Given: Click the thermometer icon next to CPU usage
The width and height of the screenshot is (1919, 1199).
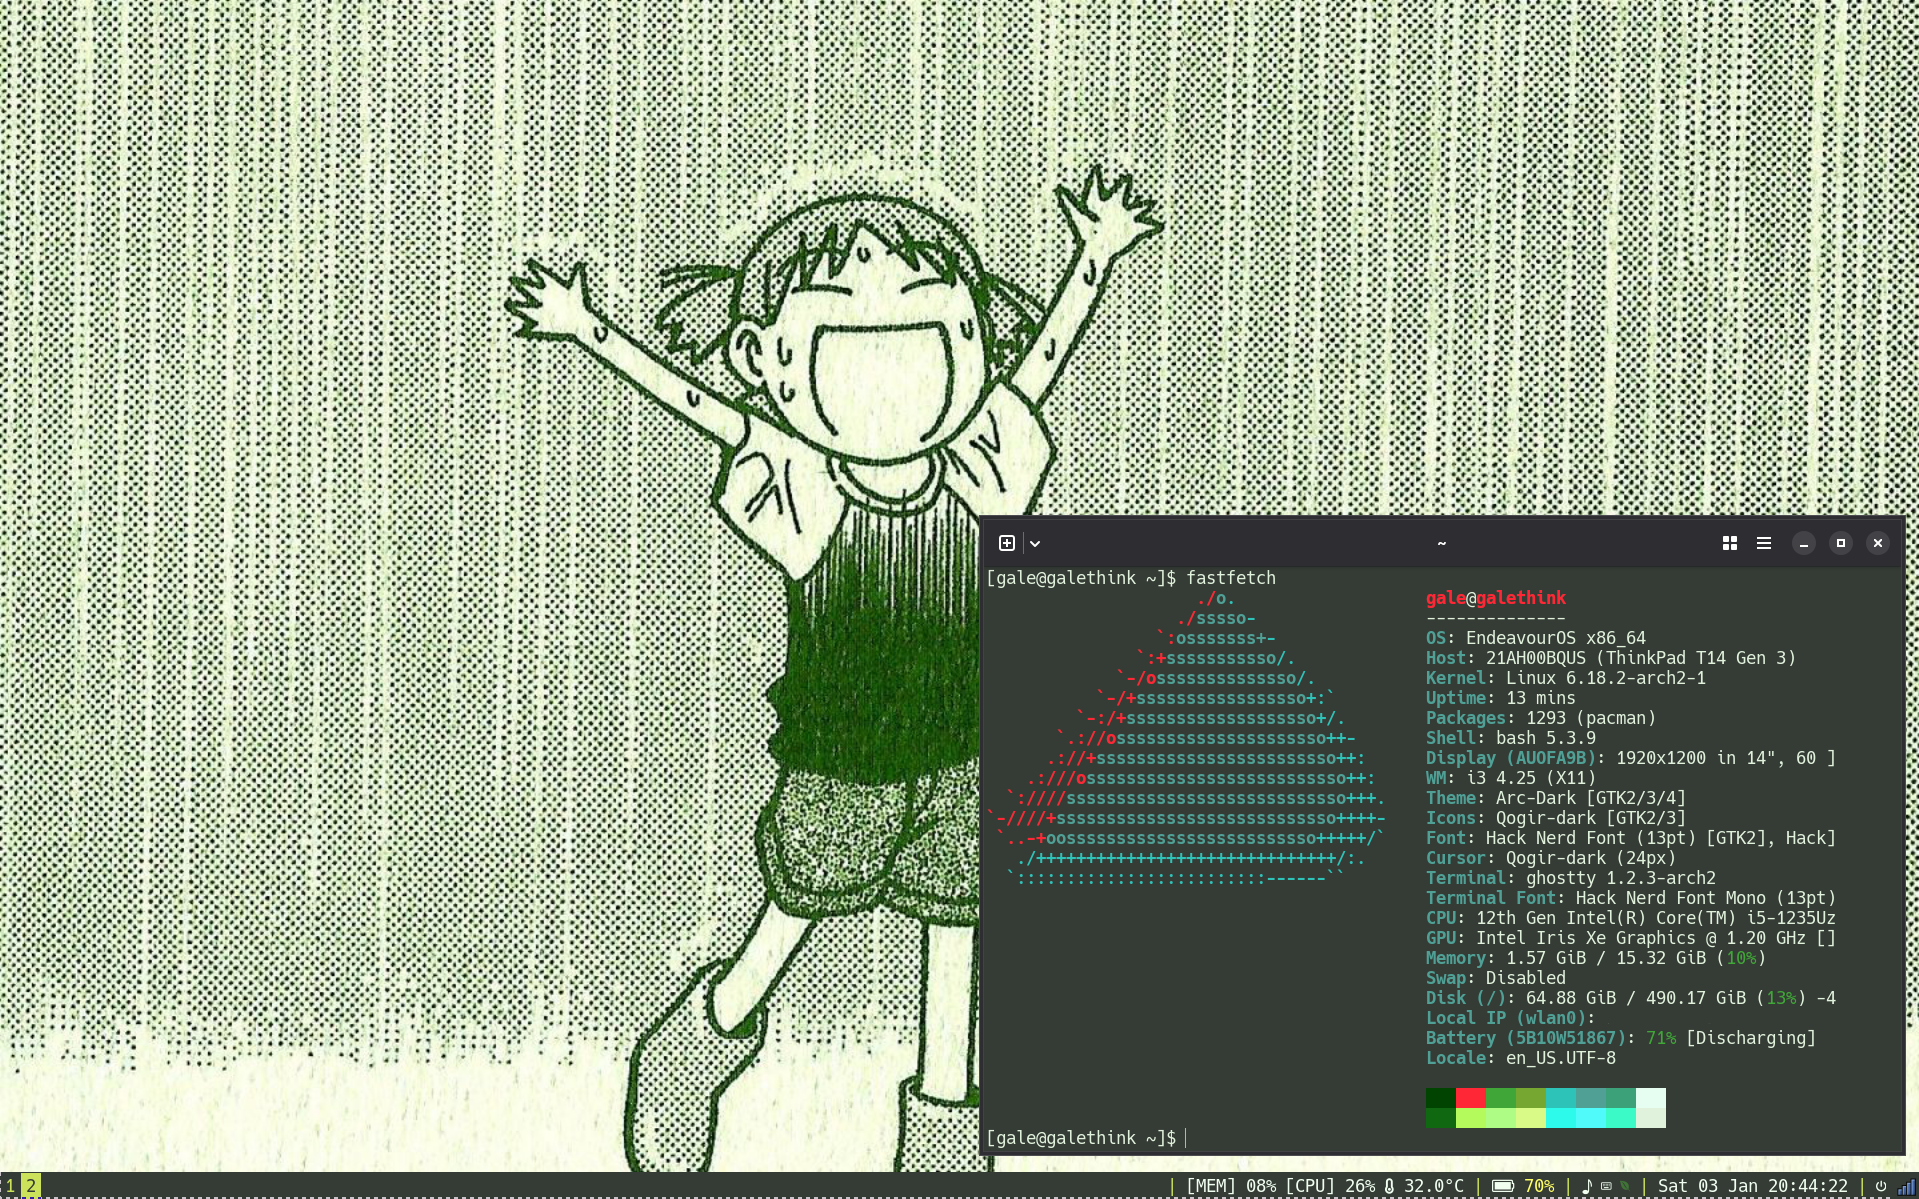Looking at the screenshot, I should pos(1389,1186).
